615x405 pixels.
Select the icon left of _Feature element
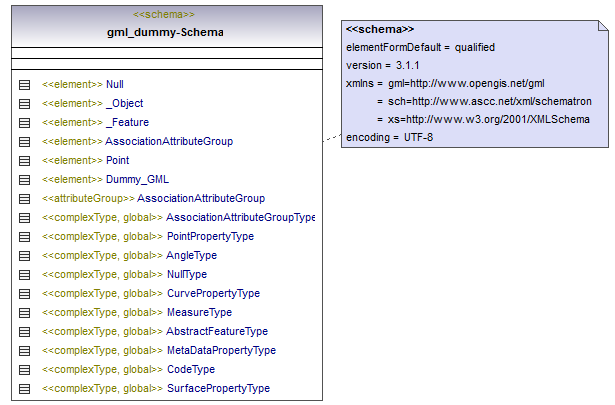tap(25, 123)
